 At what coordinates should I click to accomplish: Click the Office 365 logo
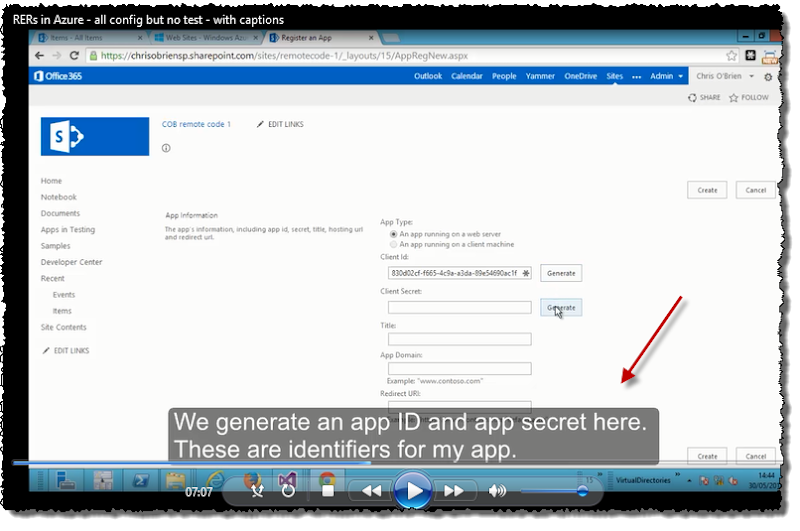point(58,76)
